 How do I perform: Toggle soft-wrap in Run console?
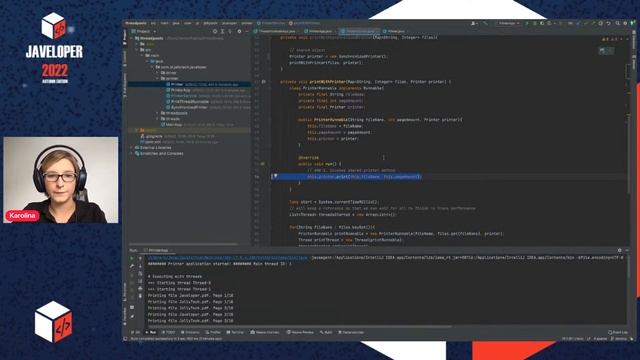(x=140, y=273)
